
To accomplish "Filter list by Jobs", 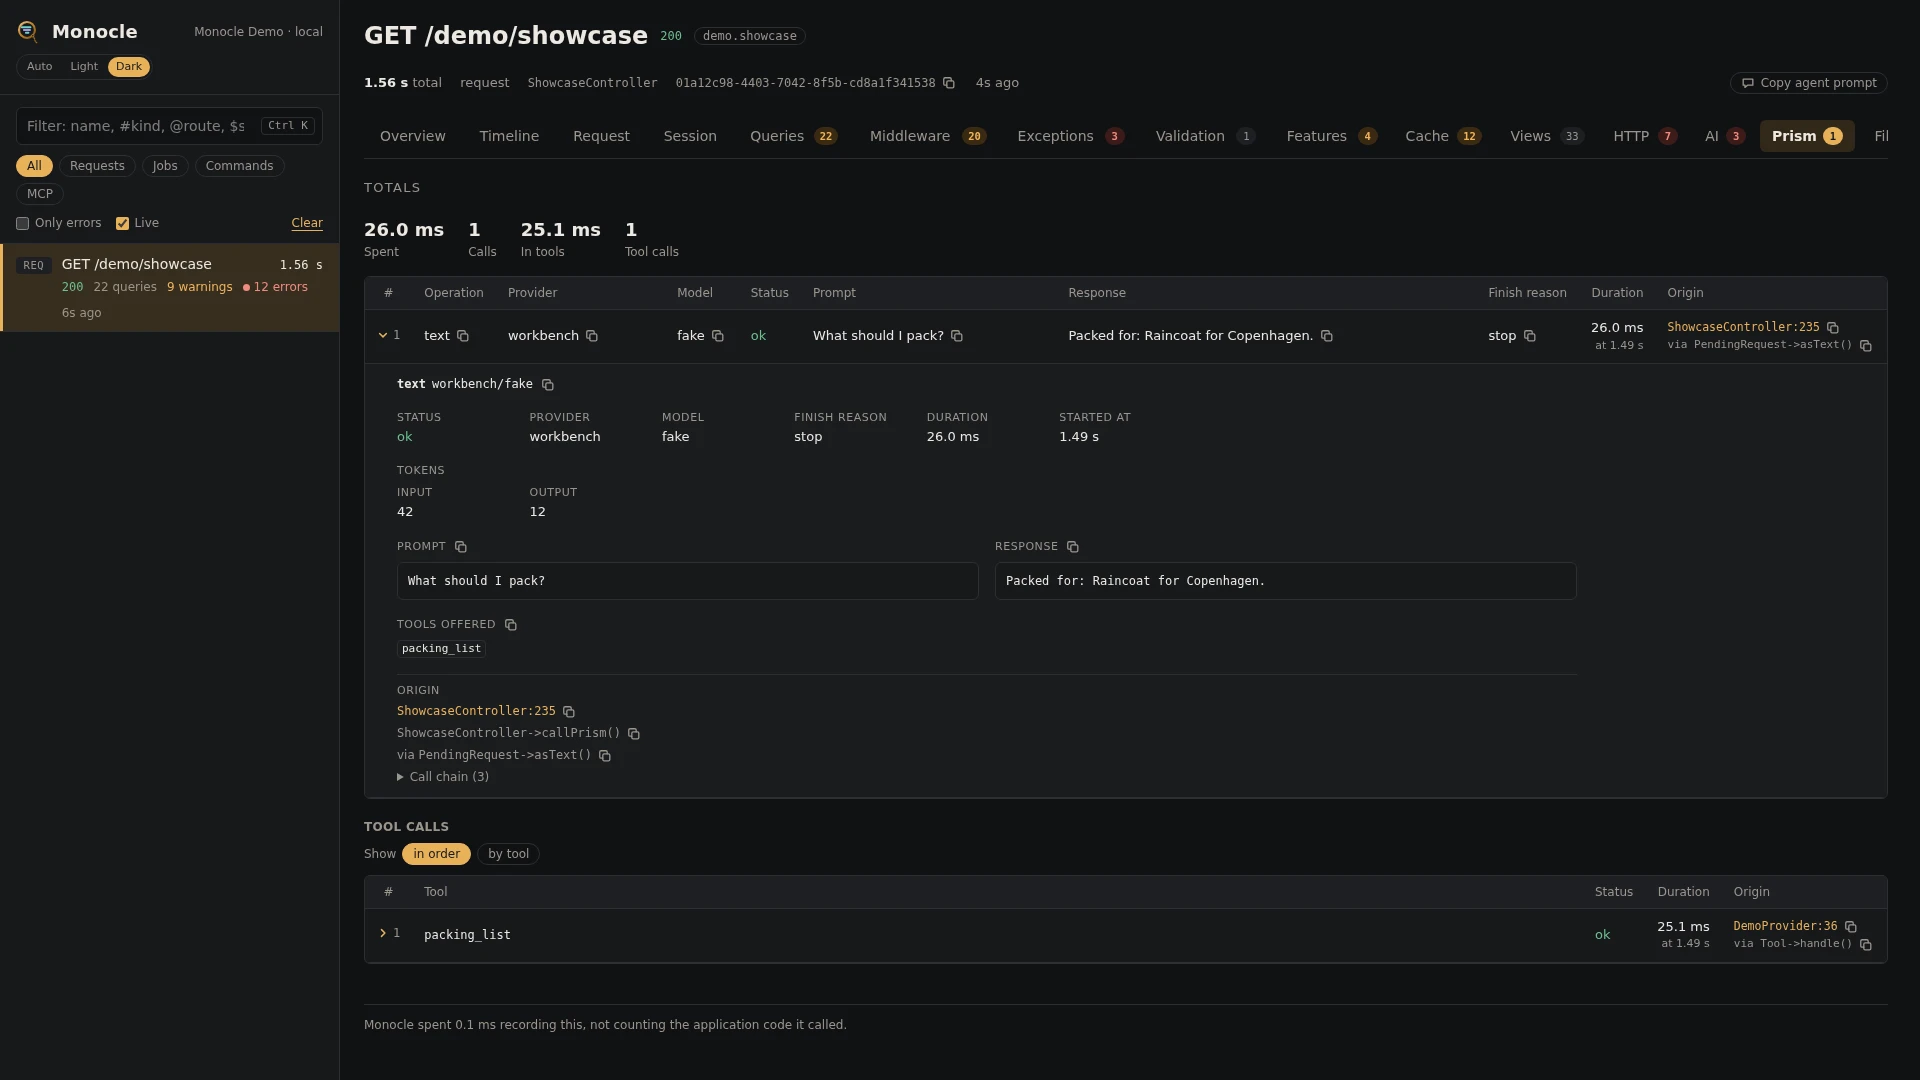I will tap(165, 166).
